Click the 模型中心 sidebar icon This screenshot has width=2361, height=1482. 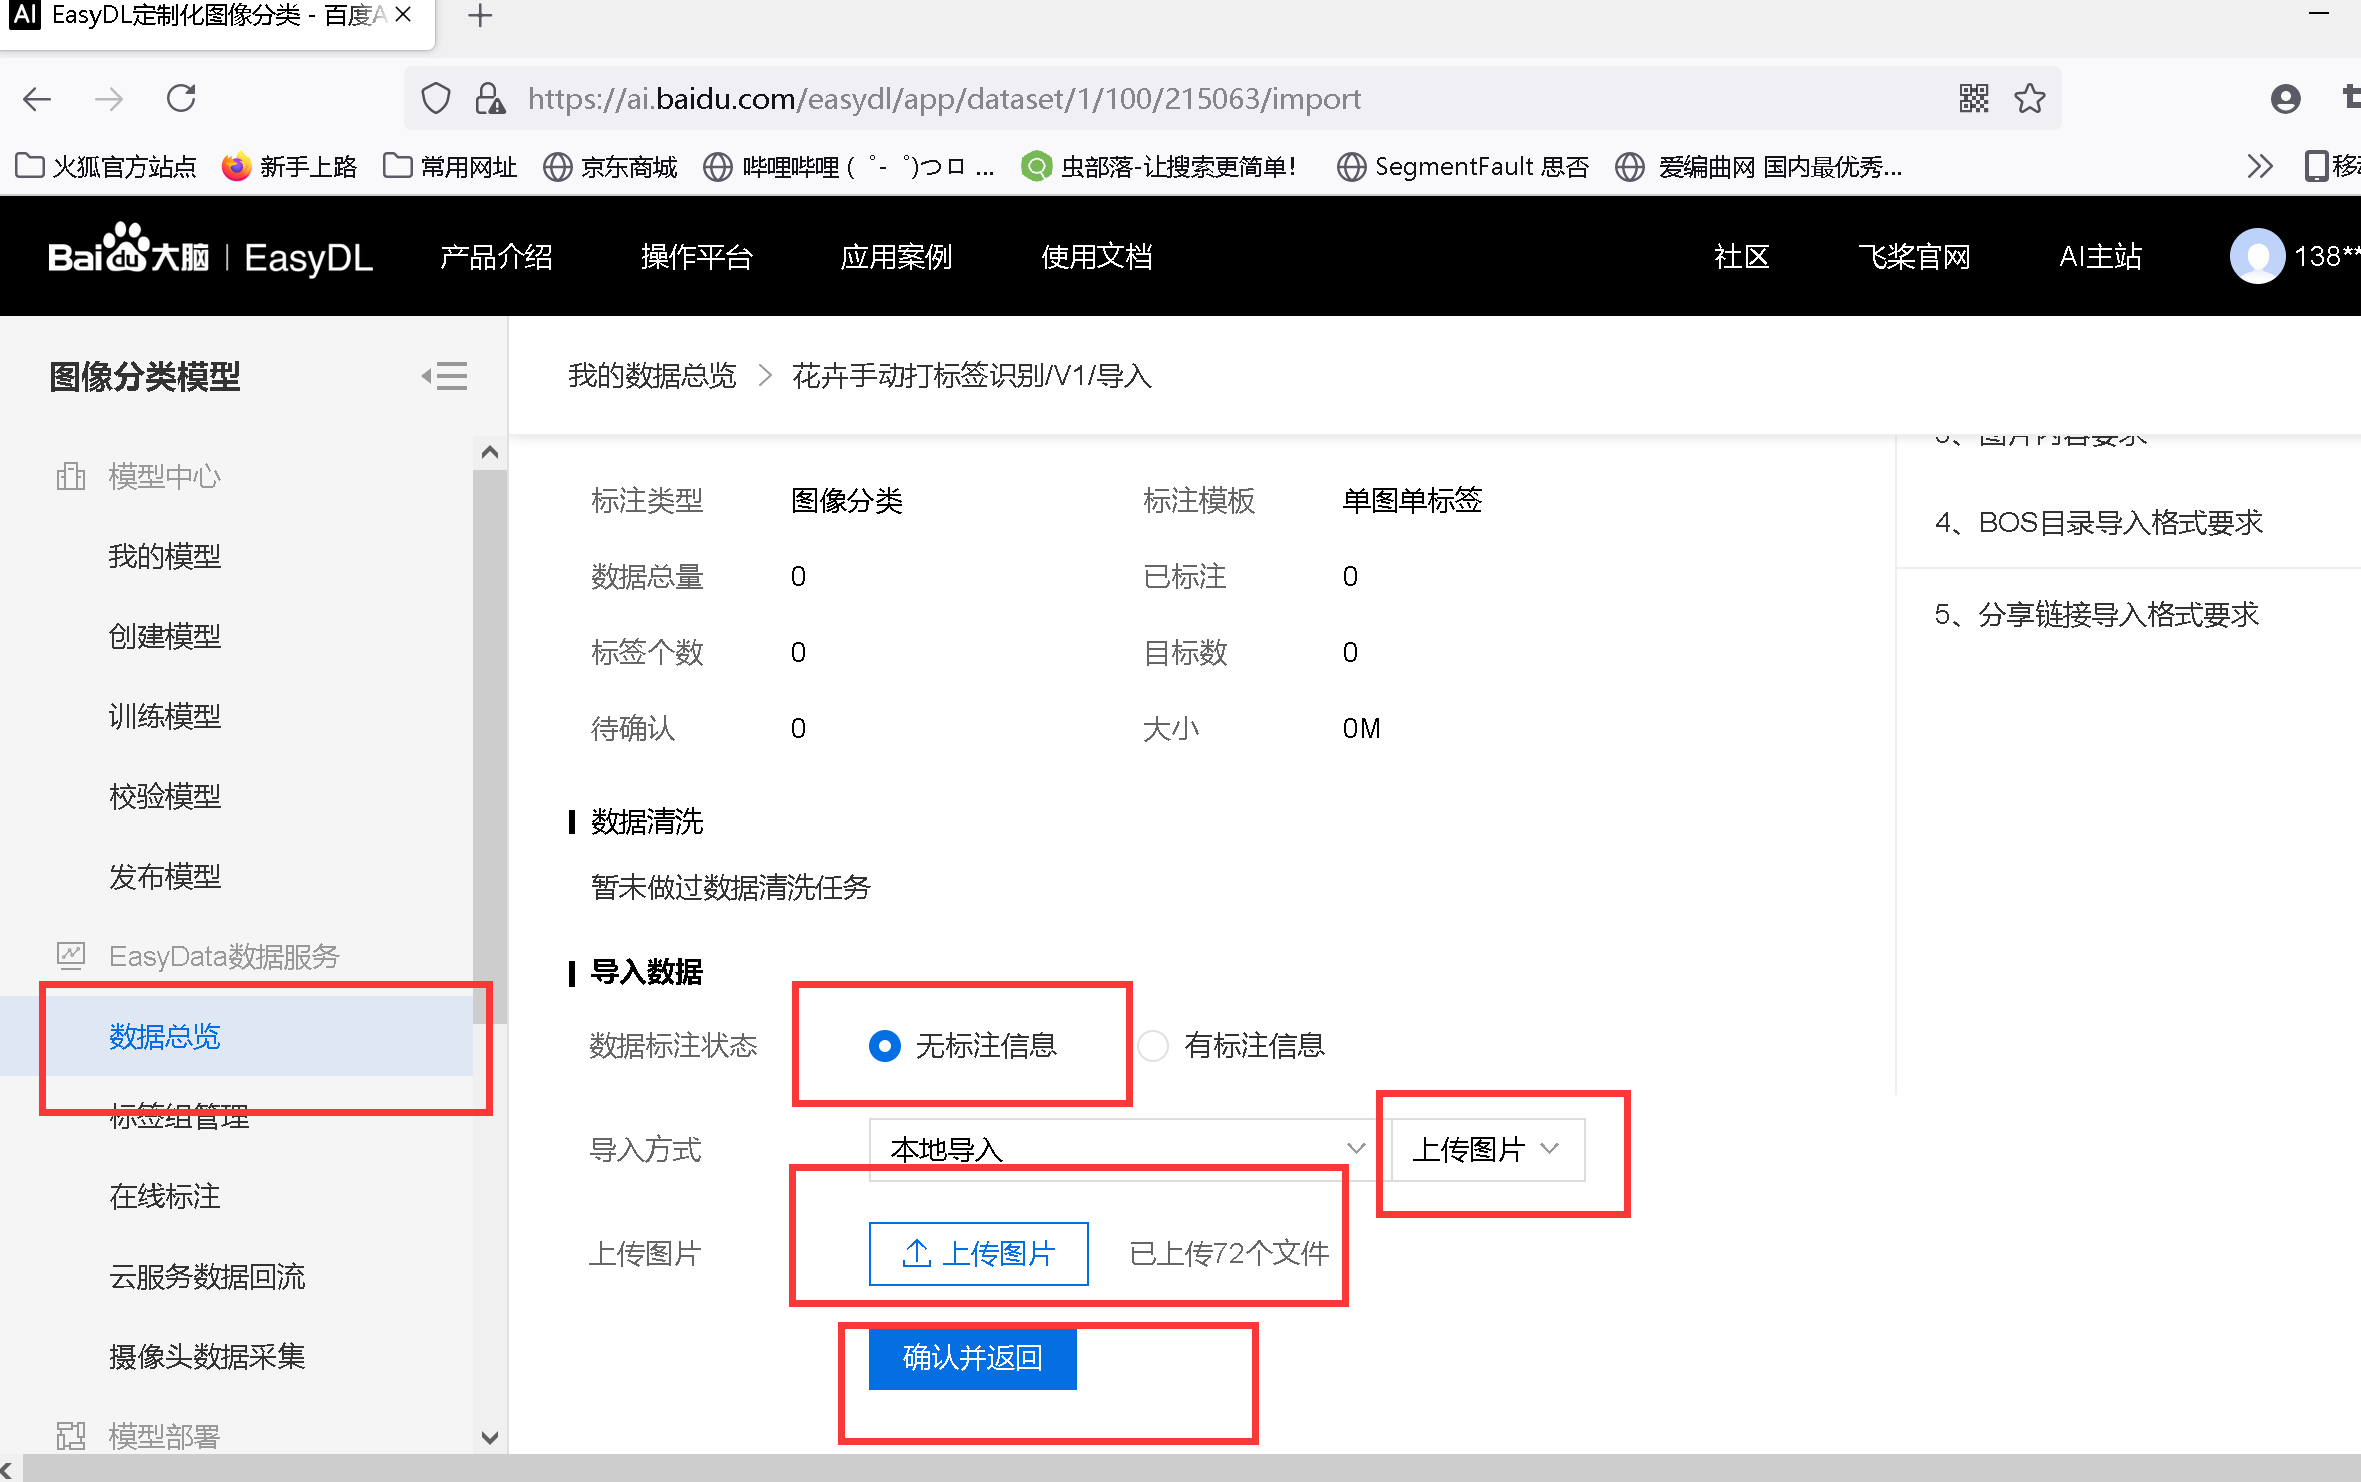[x=70, y=476]
